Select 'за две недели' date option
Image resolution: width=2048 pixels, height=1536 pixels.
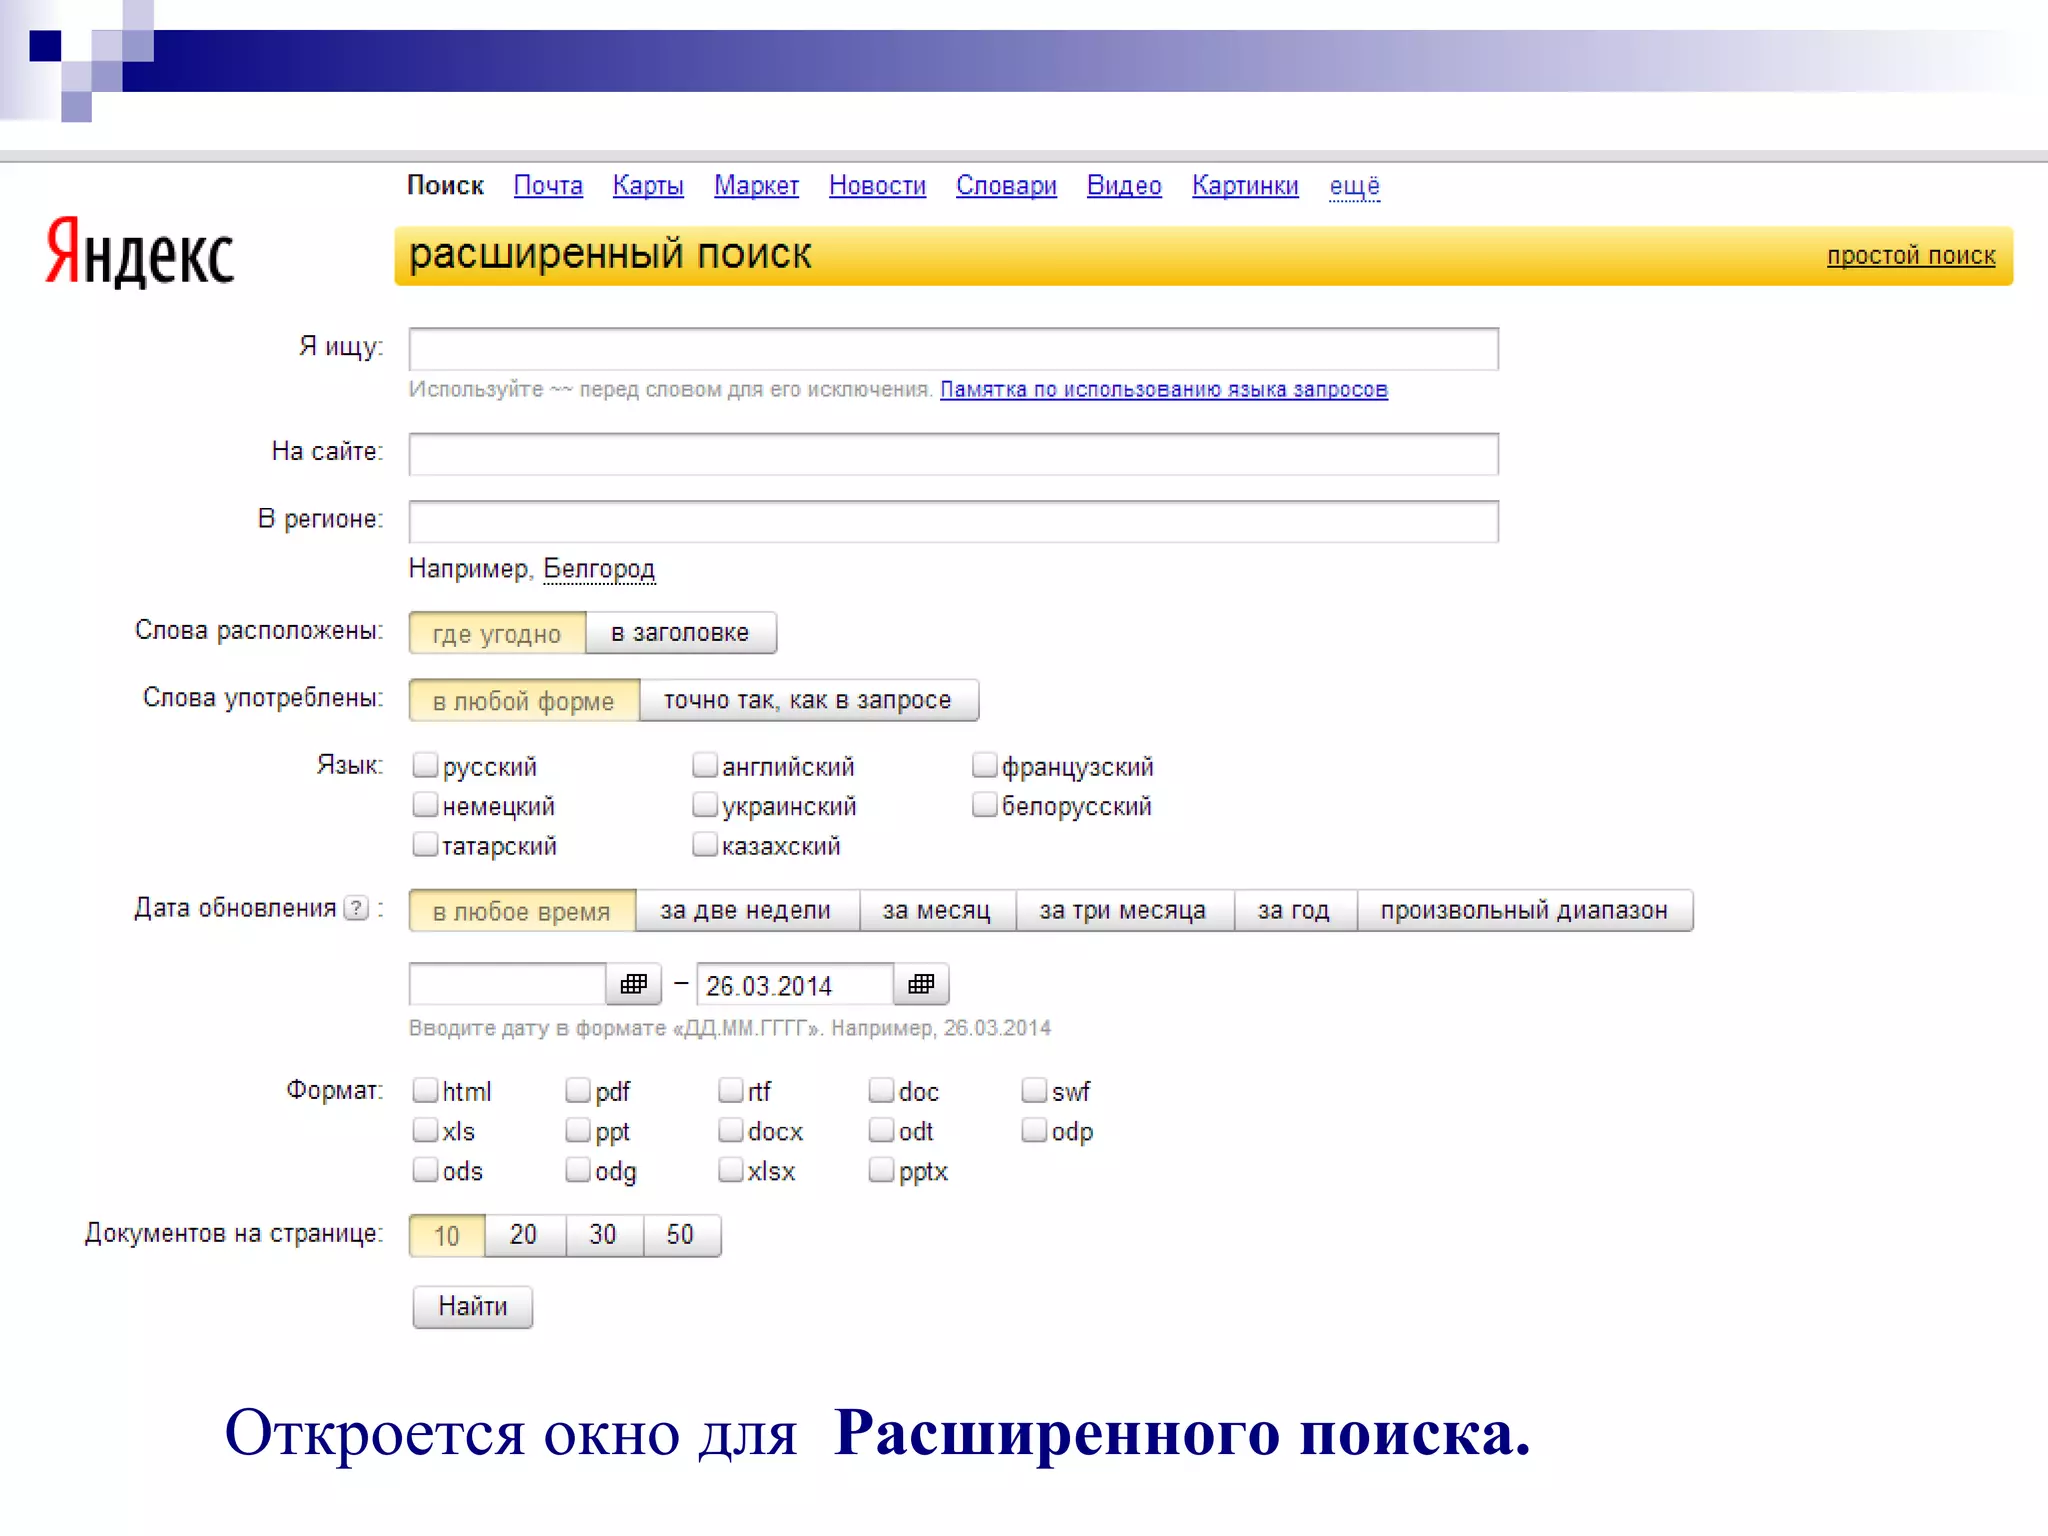[x=746, y=911]
